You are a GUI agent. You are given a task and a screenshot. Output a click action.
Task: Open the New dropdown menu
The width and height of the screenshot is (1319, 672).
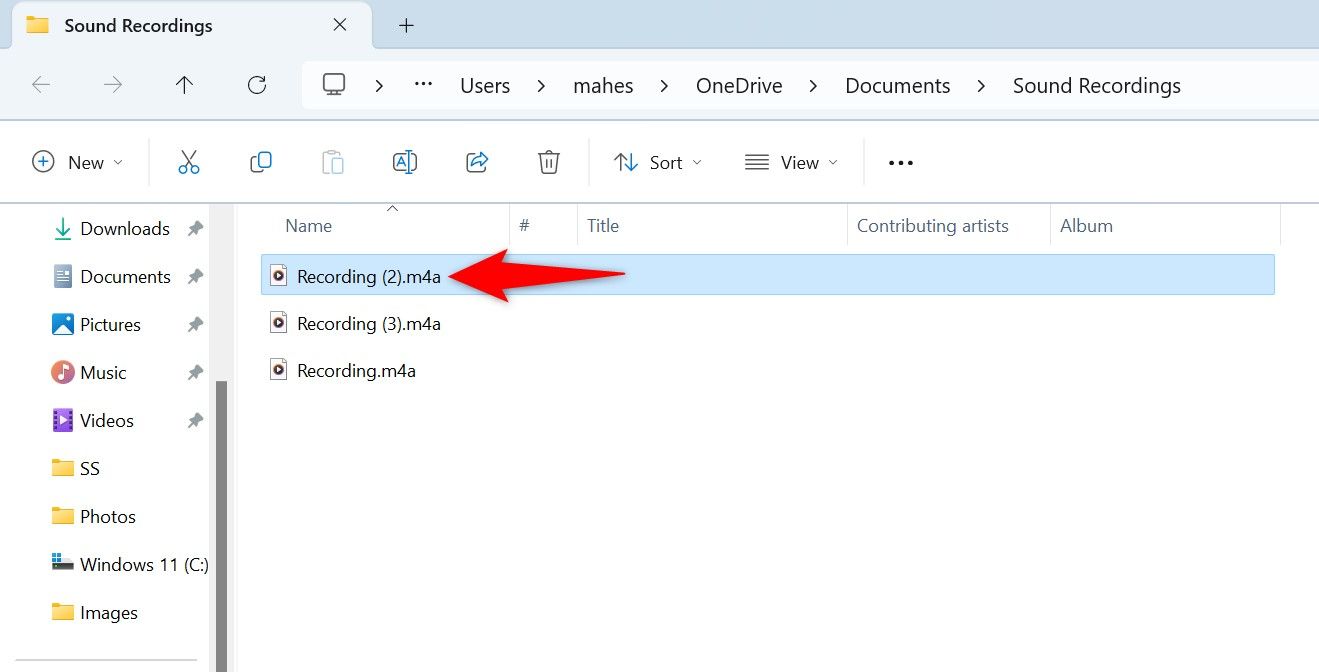(78, 162)
